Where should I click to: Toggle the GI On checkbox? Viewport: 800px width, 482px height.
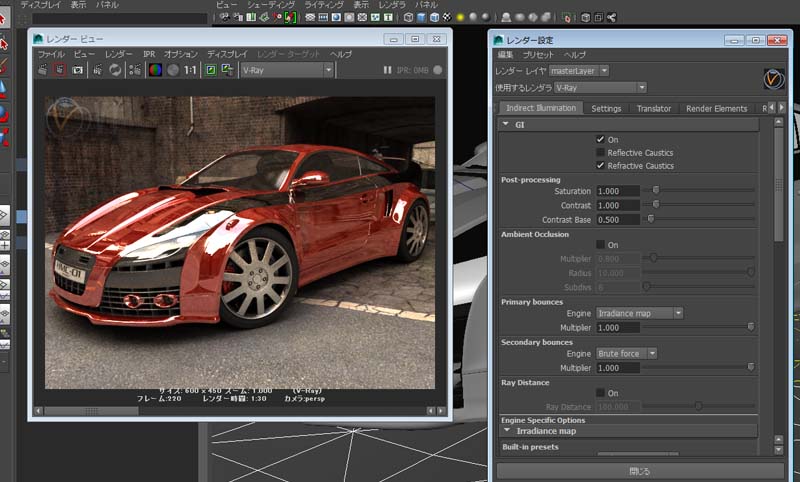601,139
